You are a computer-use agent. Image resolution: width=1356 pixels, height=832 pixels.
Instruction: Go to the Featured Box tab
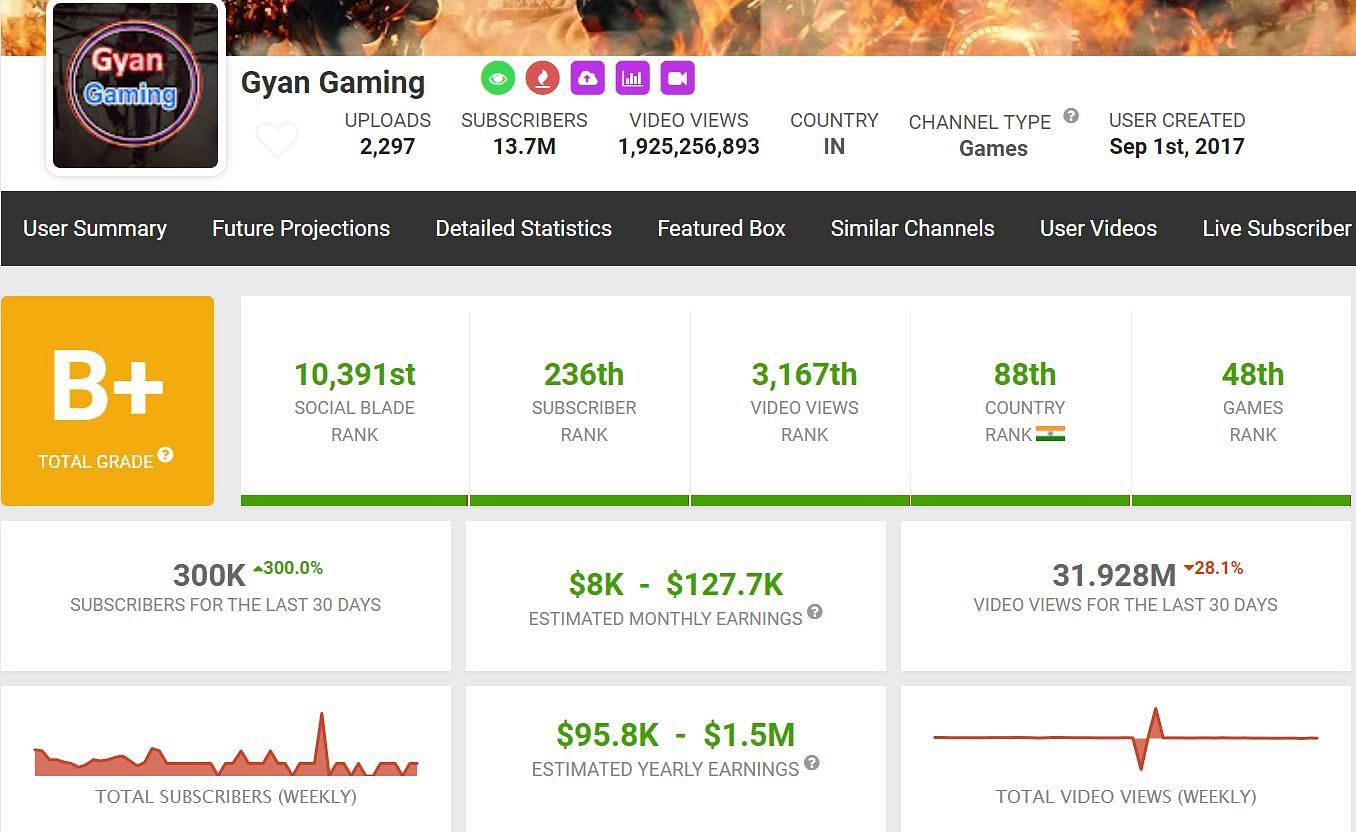pyautogui.click(x=721, y=229)
